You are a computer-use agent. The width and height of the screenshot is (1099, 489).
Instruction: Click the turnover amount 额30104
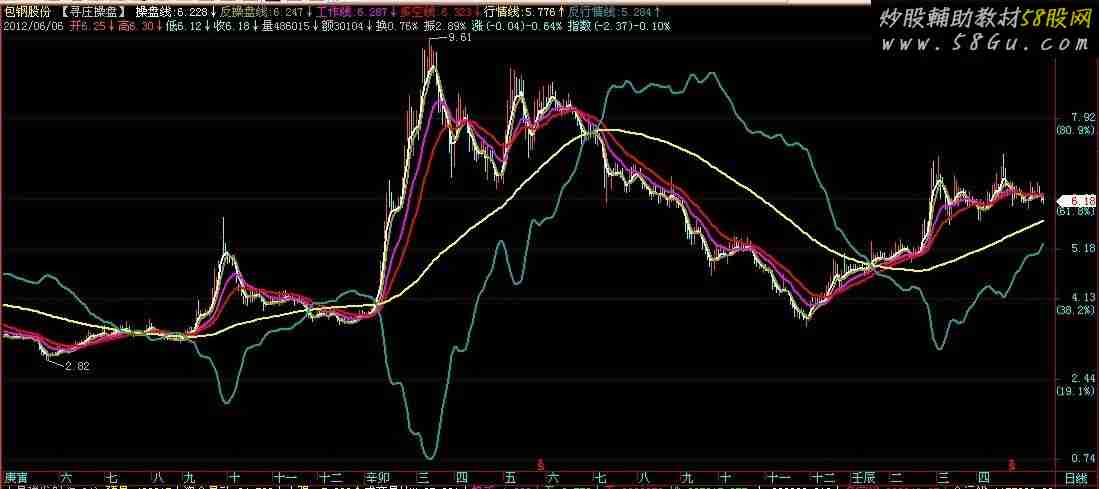(x=344, y=26)
